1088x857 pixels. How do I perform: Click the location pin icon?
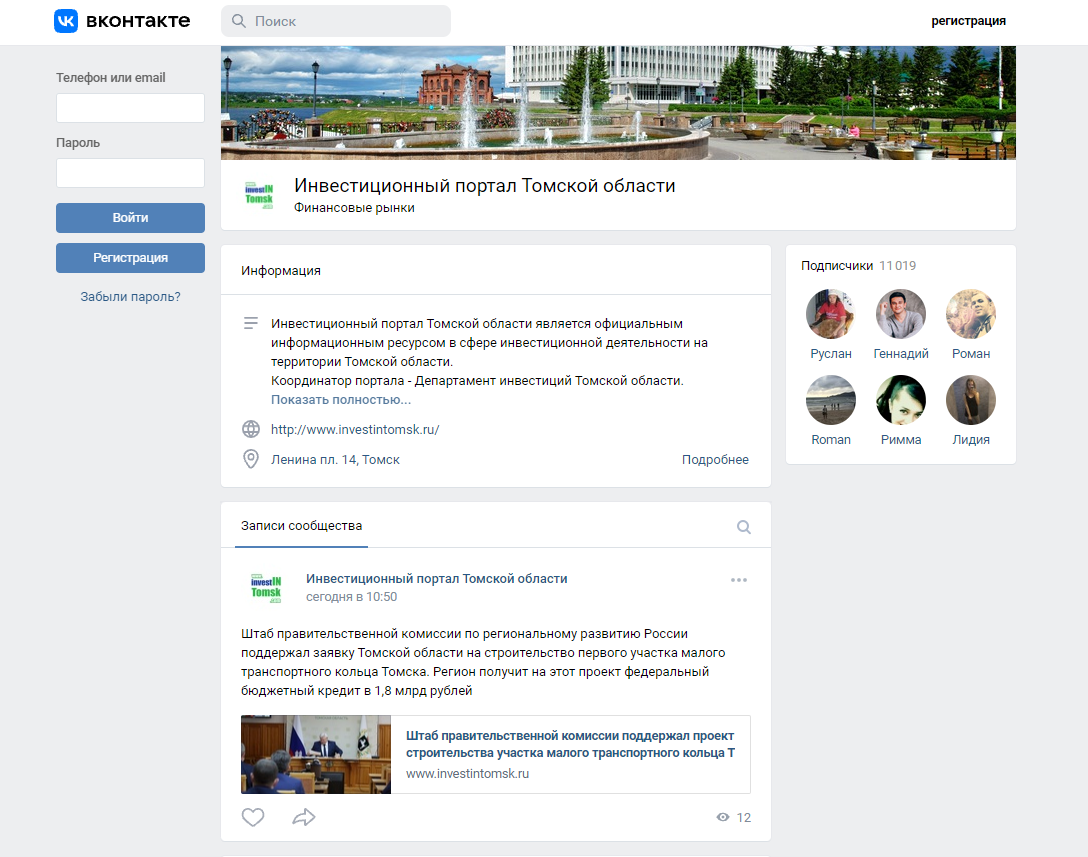coord(250,459)
